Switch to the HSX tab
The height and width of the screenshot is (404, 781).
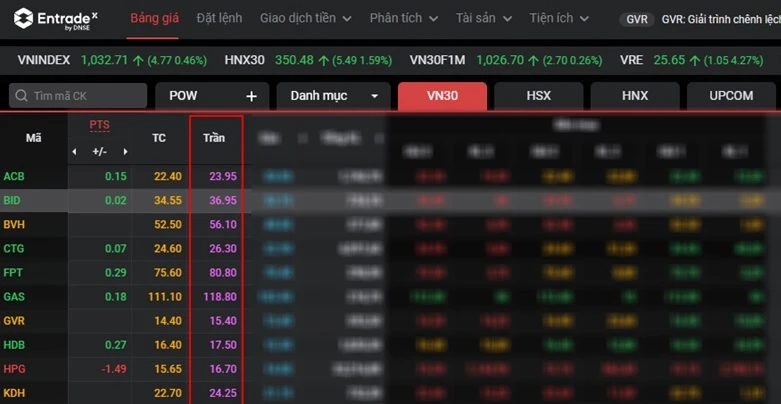tap(538, 96)
